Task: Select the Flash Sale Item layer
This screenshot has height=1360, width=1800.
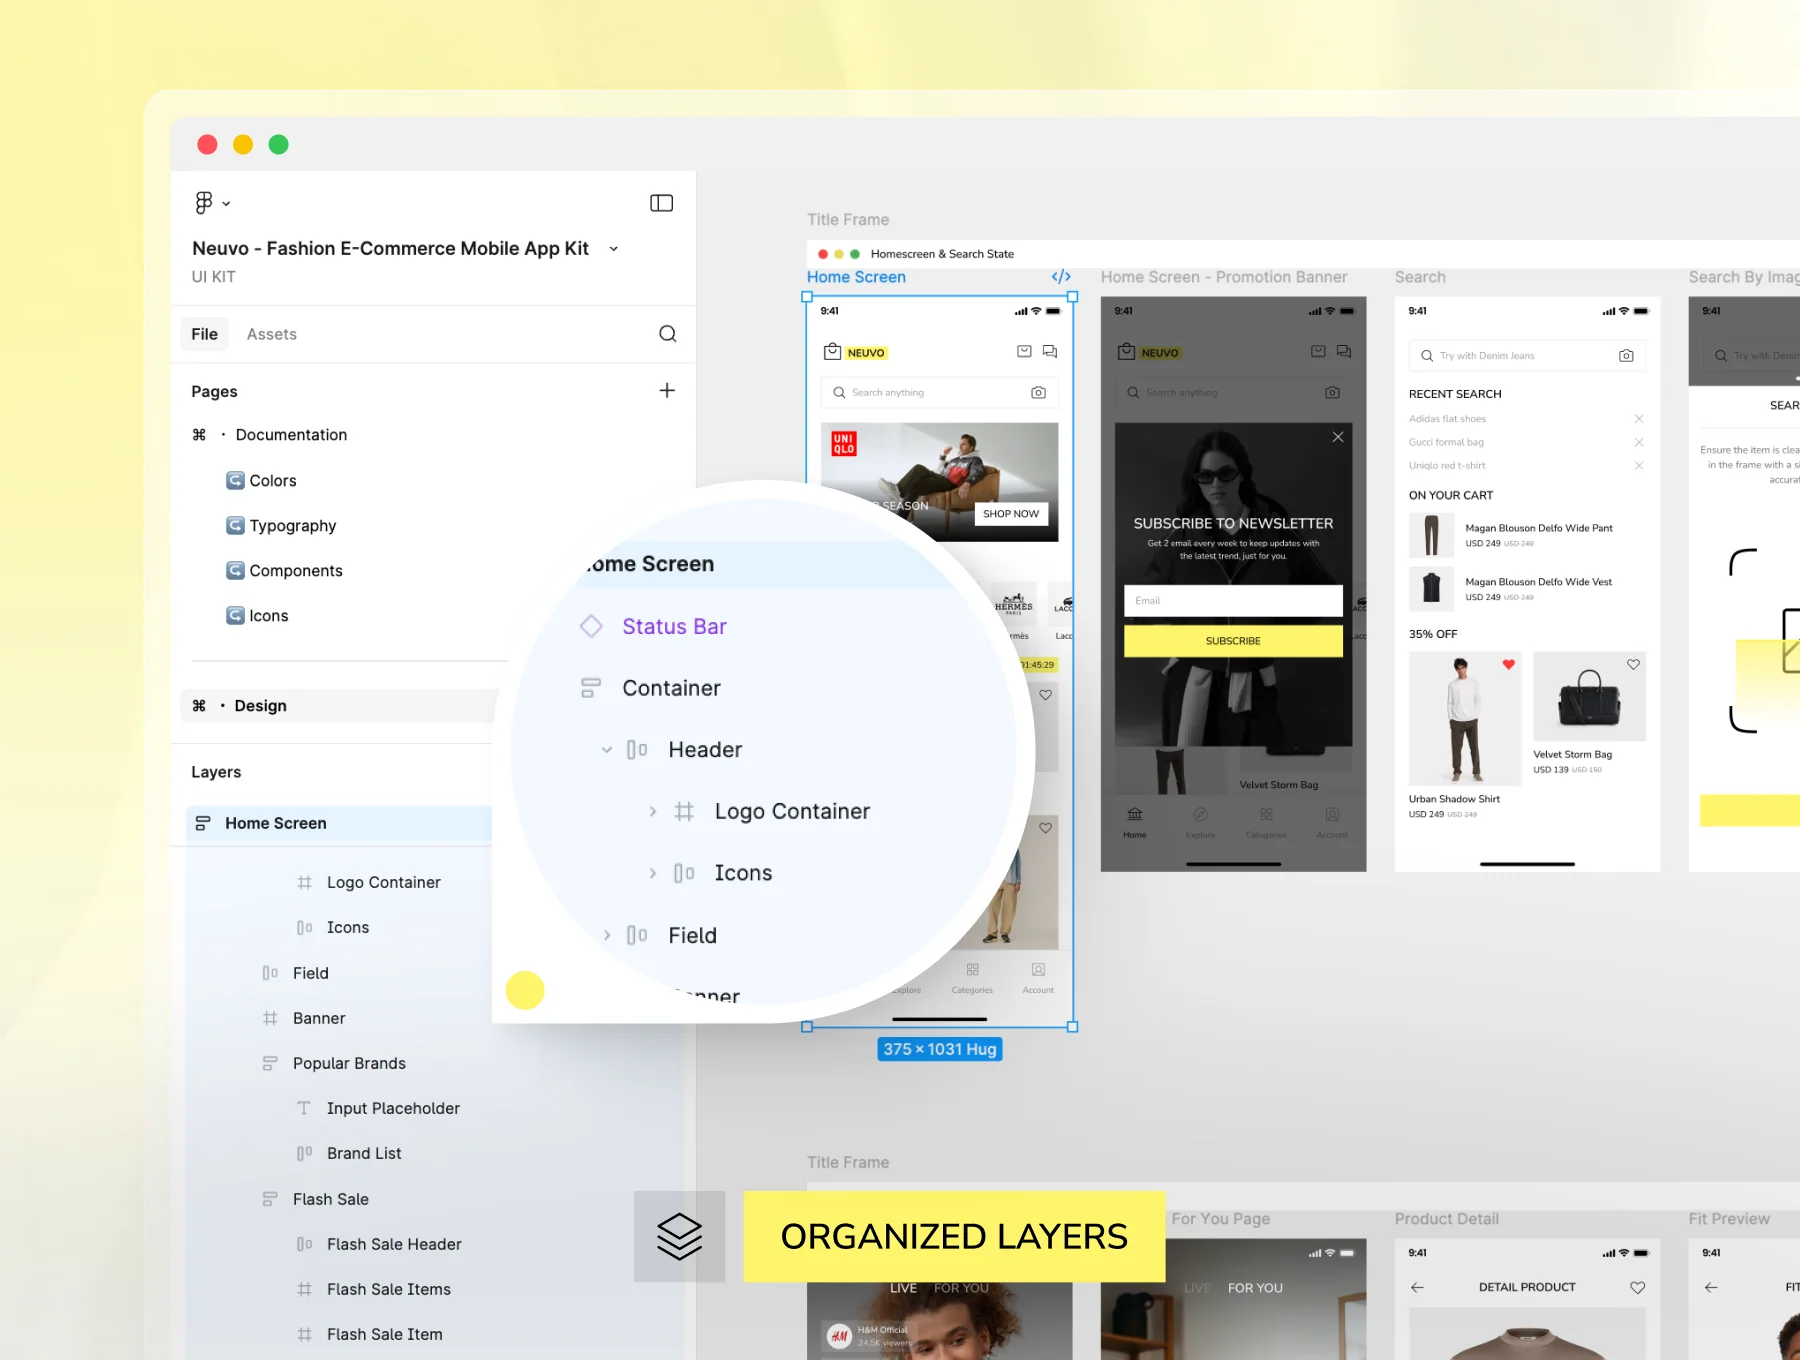Action: click(385, 1334)
